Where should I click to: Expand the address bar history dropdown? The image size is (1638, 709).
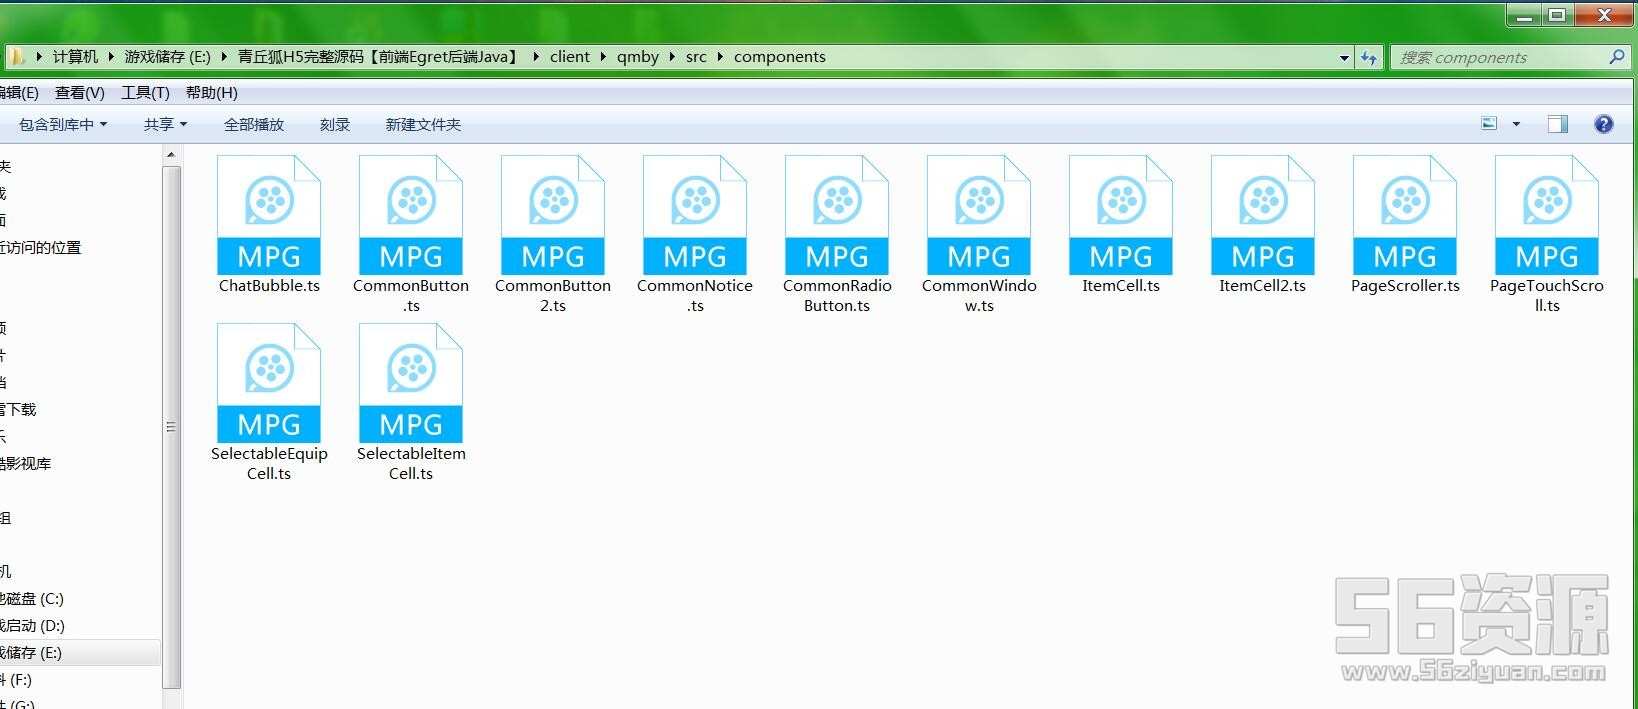1344,58
